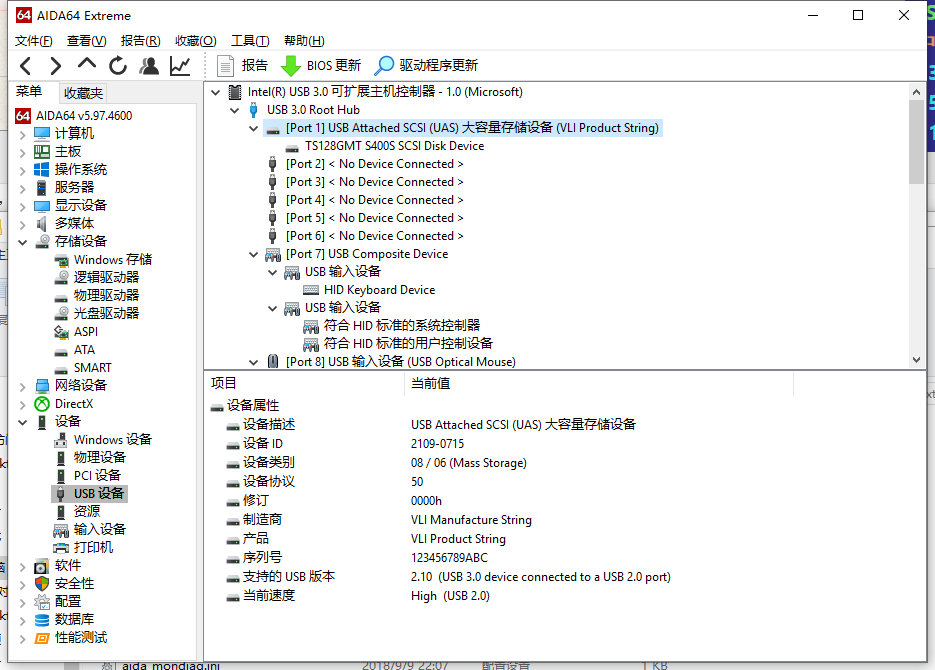The width and height of the screenshot is (935, 670).
Task: Click the device tree scrollbar up arrow
Action: click(x=917, y=92)
